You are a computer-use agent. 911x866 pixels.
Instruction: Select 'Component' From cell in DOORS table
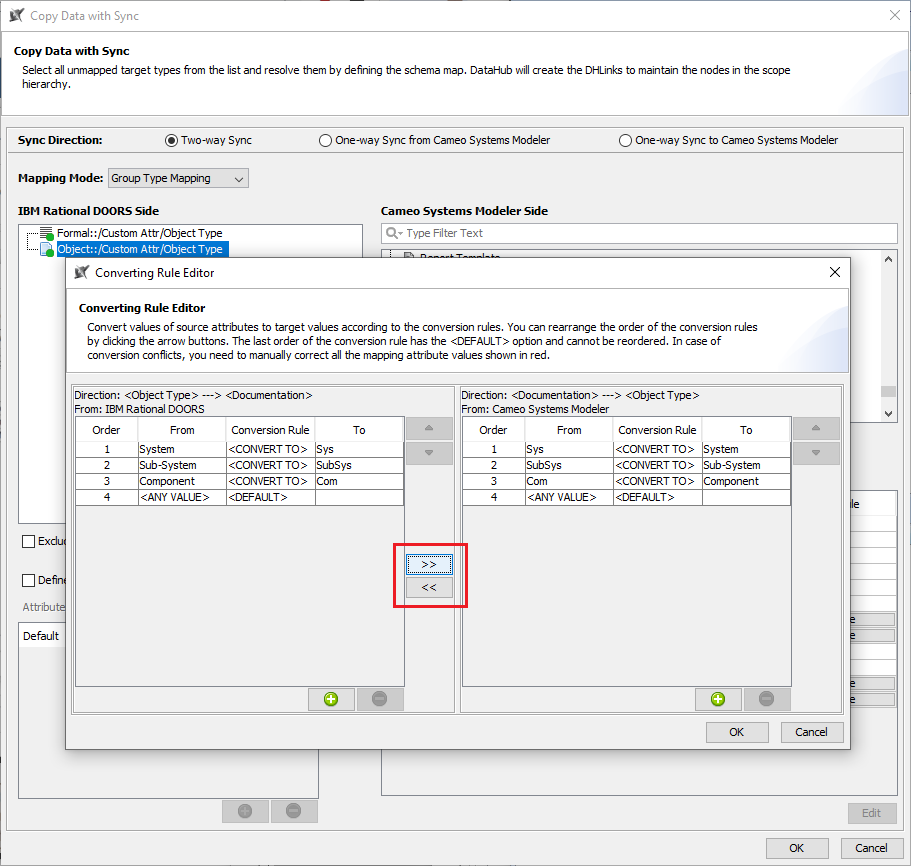(x=182, y=481)
